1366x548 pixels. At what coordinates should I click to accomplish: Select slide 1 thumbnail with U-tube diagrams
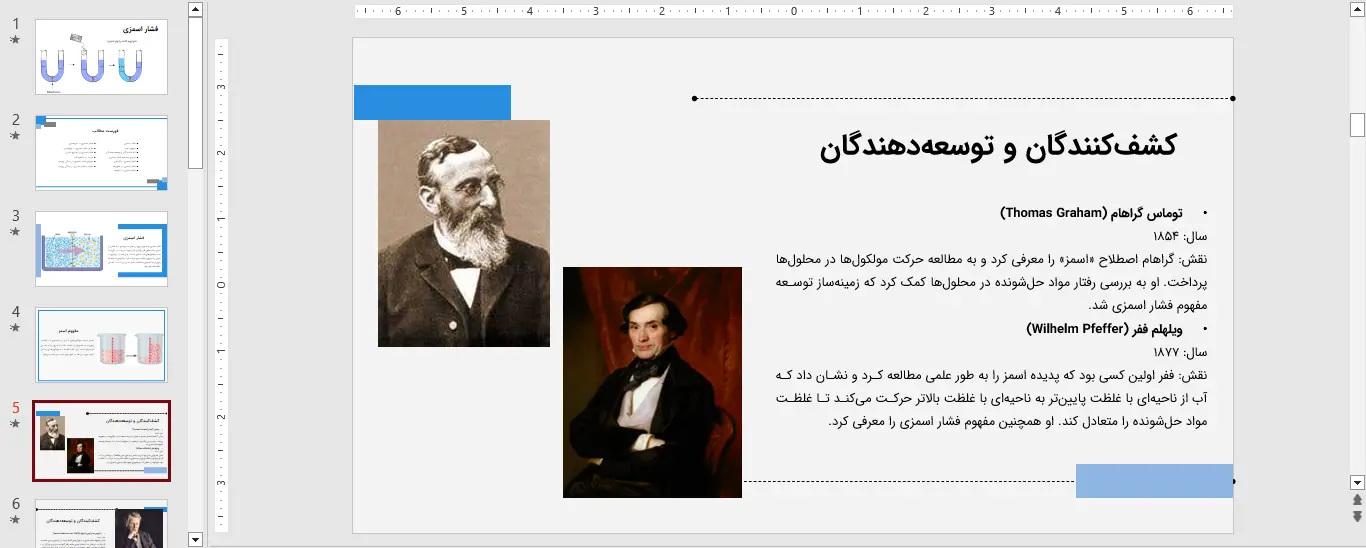click(101, 57)
